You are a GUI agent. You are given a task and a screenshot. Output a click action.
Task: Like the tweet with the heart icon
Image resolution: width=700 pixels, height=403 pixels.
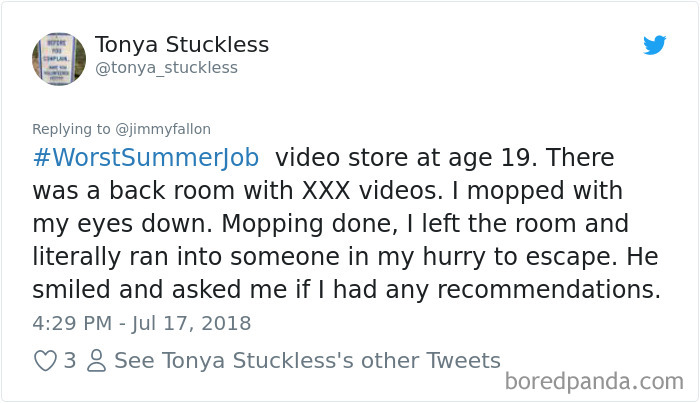pyautogui.click(x=46, y=361)
